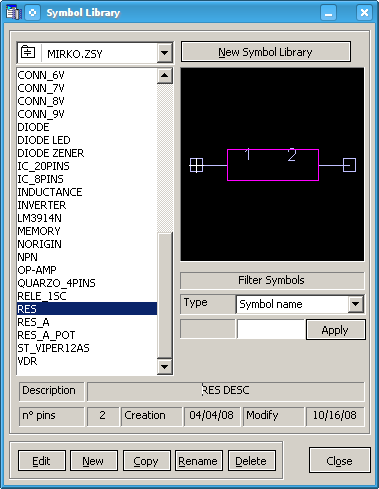Select the OP-AMP symbol entry
Image resolution: width=379 pixels, height=489 pixels.
87,270
